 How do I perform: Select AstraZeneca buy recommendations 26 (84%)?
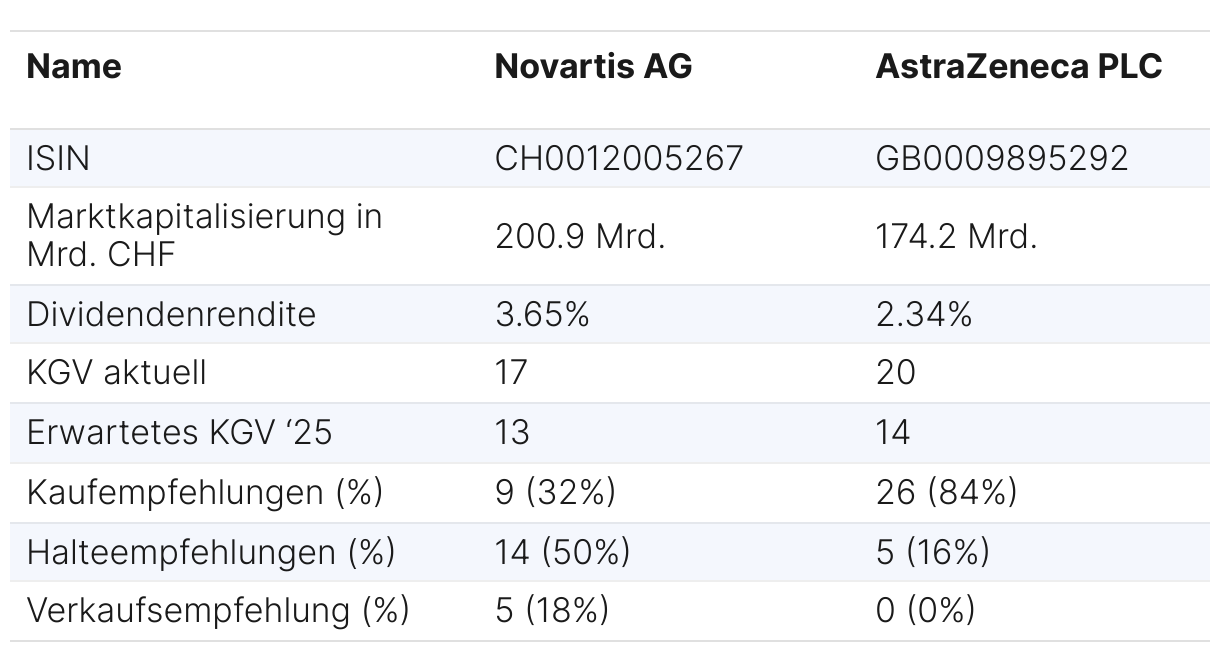coord(946,492)
